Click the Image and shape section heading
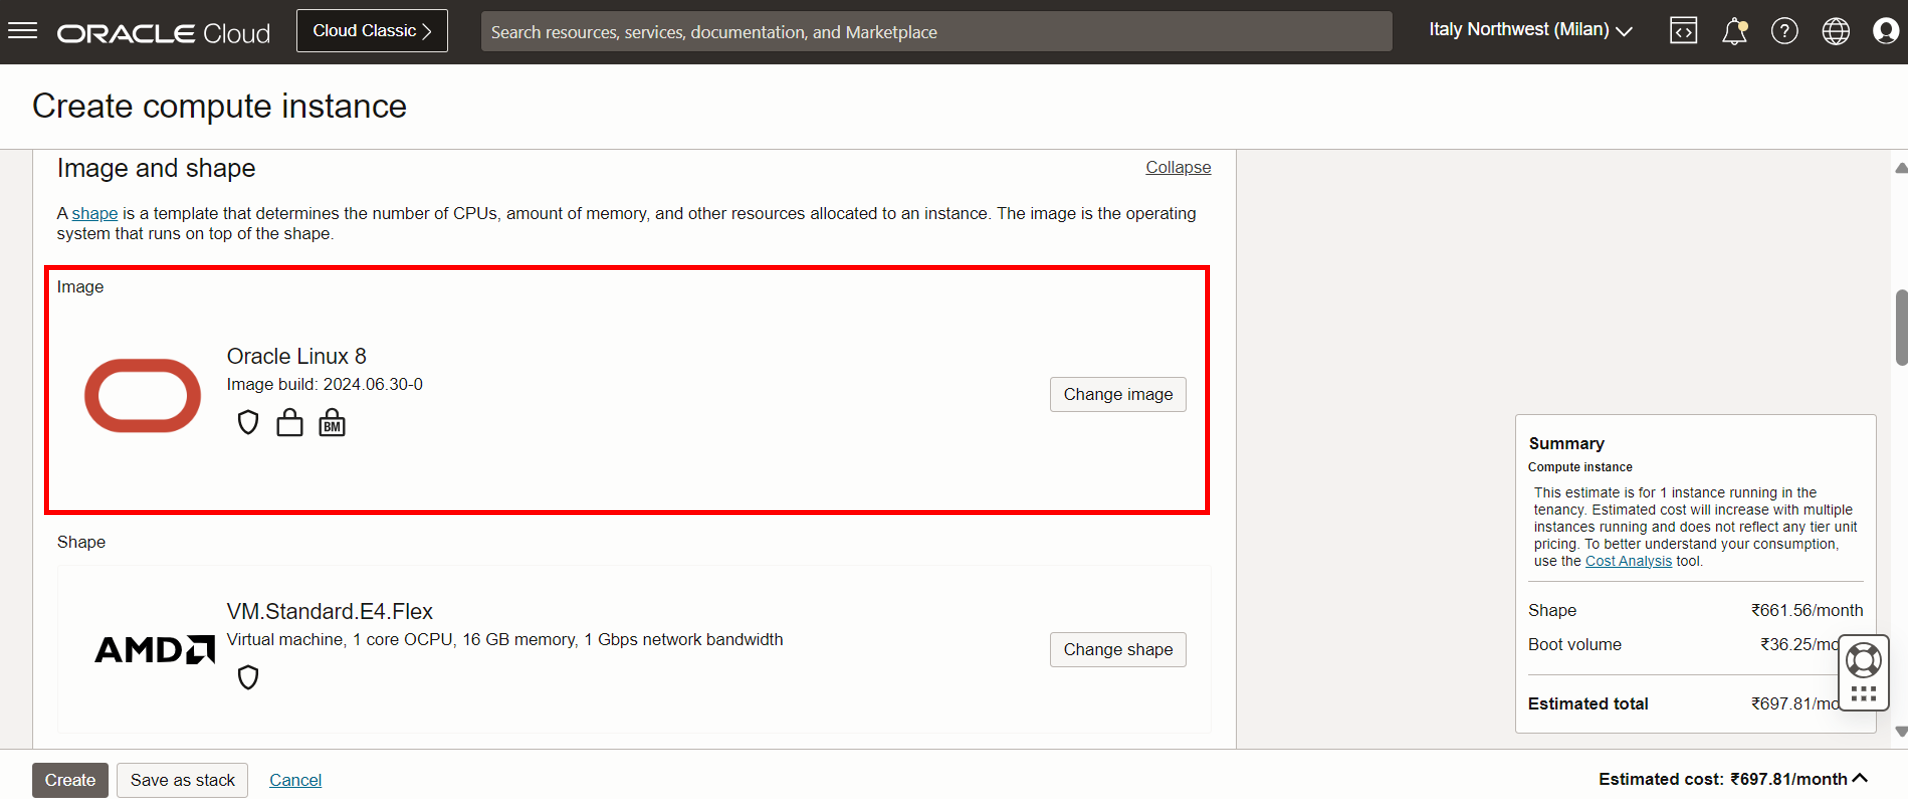1908x799 pixels. 156,168
